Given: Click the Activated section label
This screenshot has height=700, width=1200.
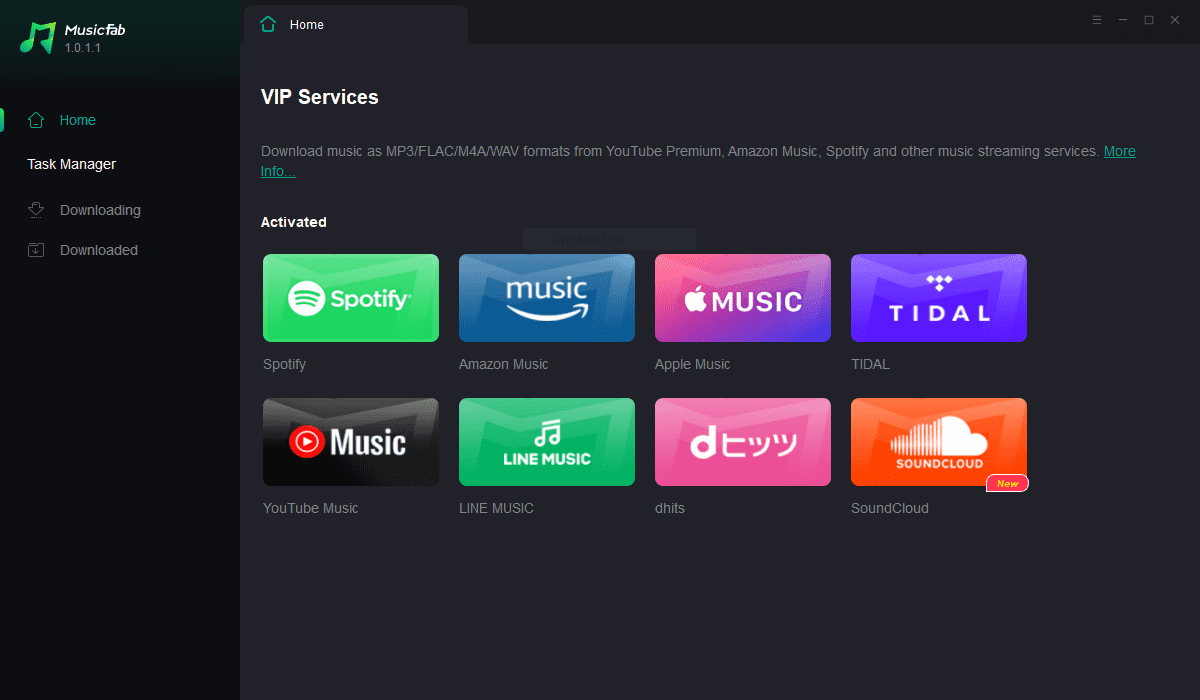Looking at the screenshot, I should tap(294, 222).
